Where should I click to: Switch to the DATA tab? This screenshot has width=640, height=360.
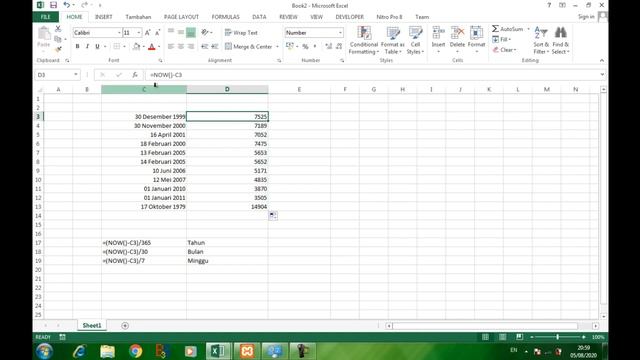(x=259, y=17)
